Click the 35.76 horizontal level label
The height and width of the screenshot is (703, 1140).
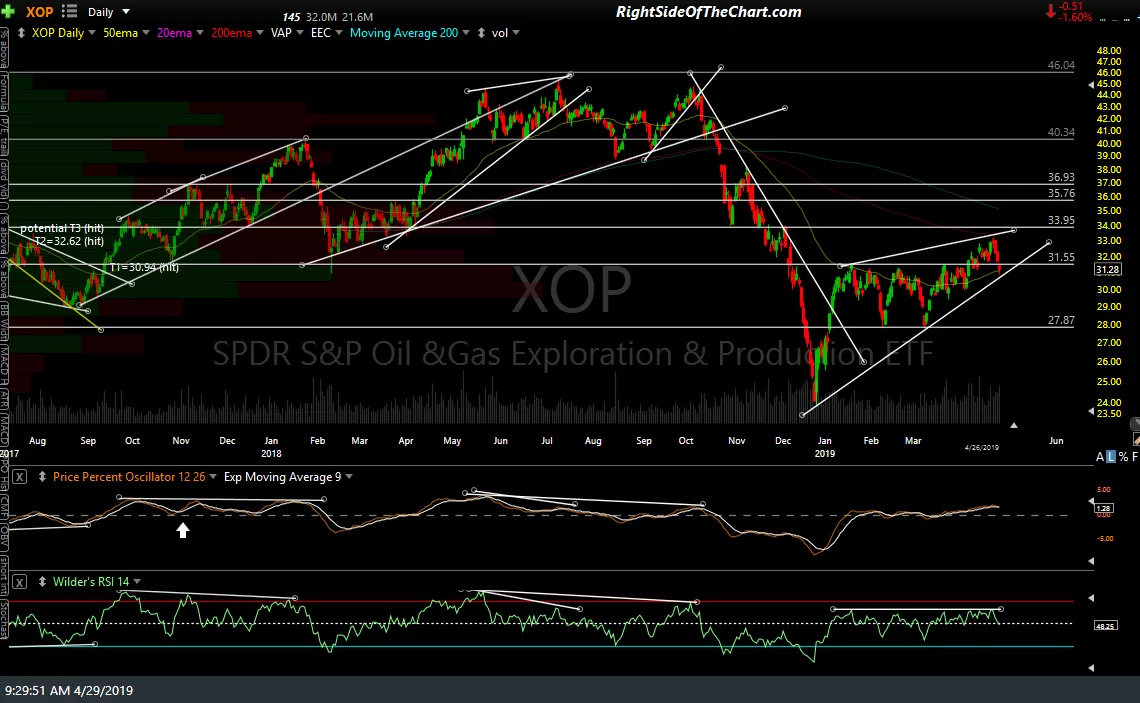(1061, 193)
